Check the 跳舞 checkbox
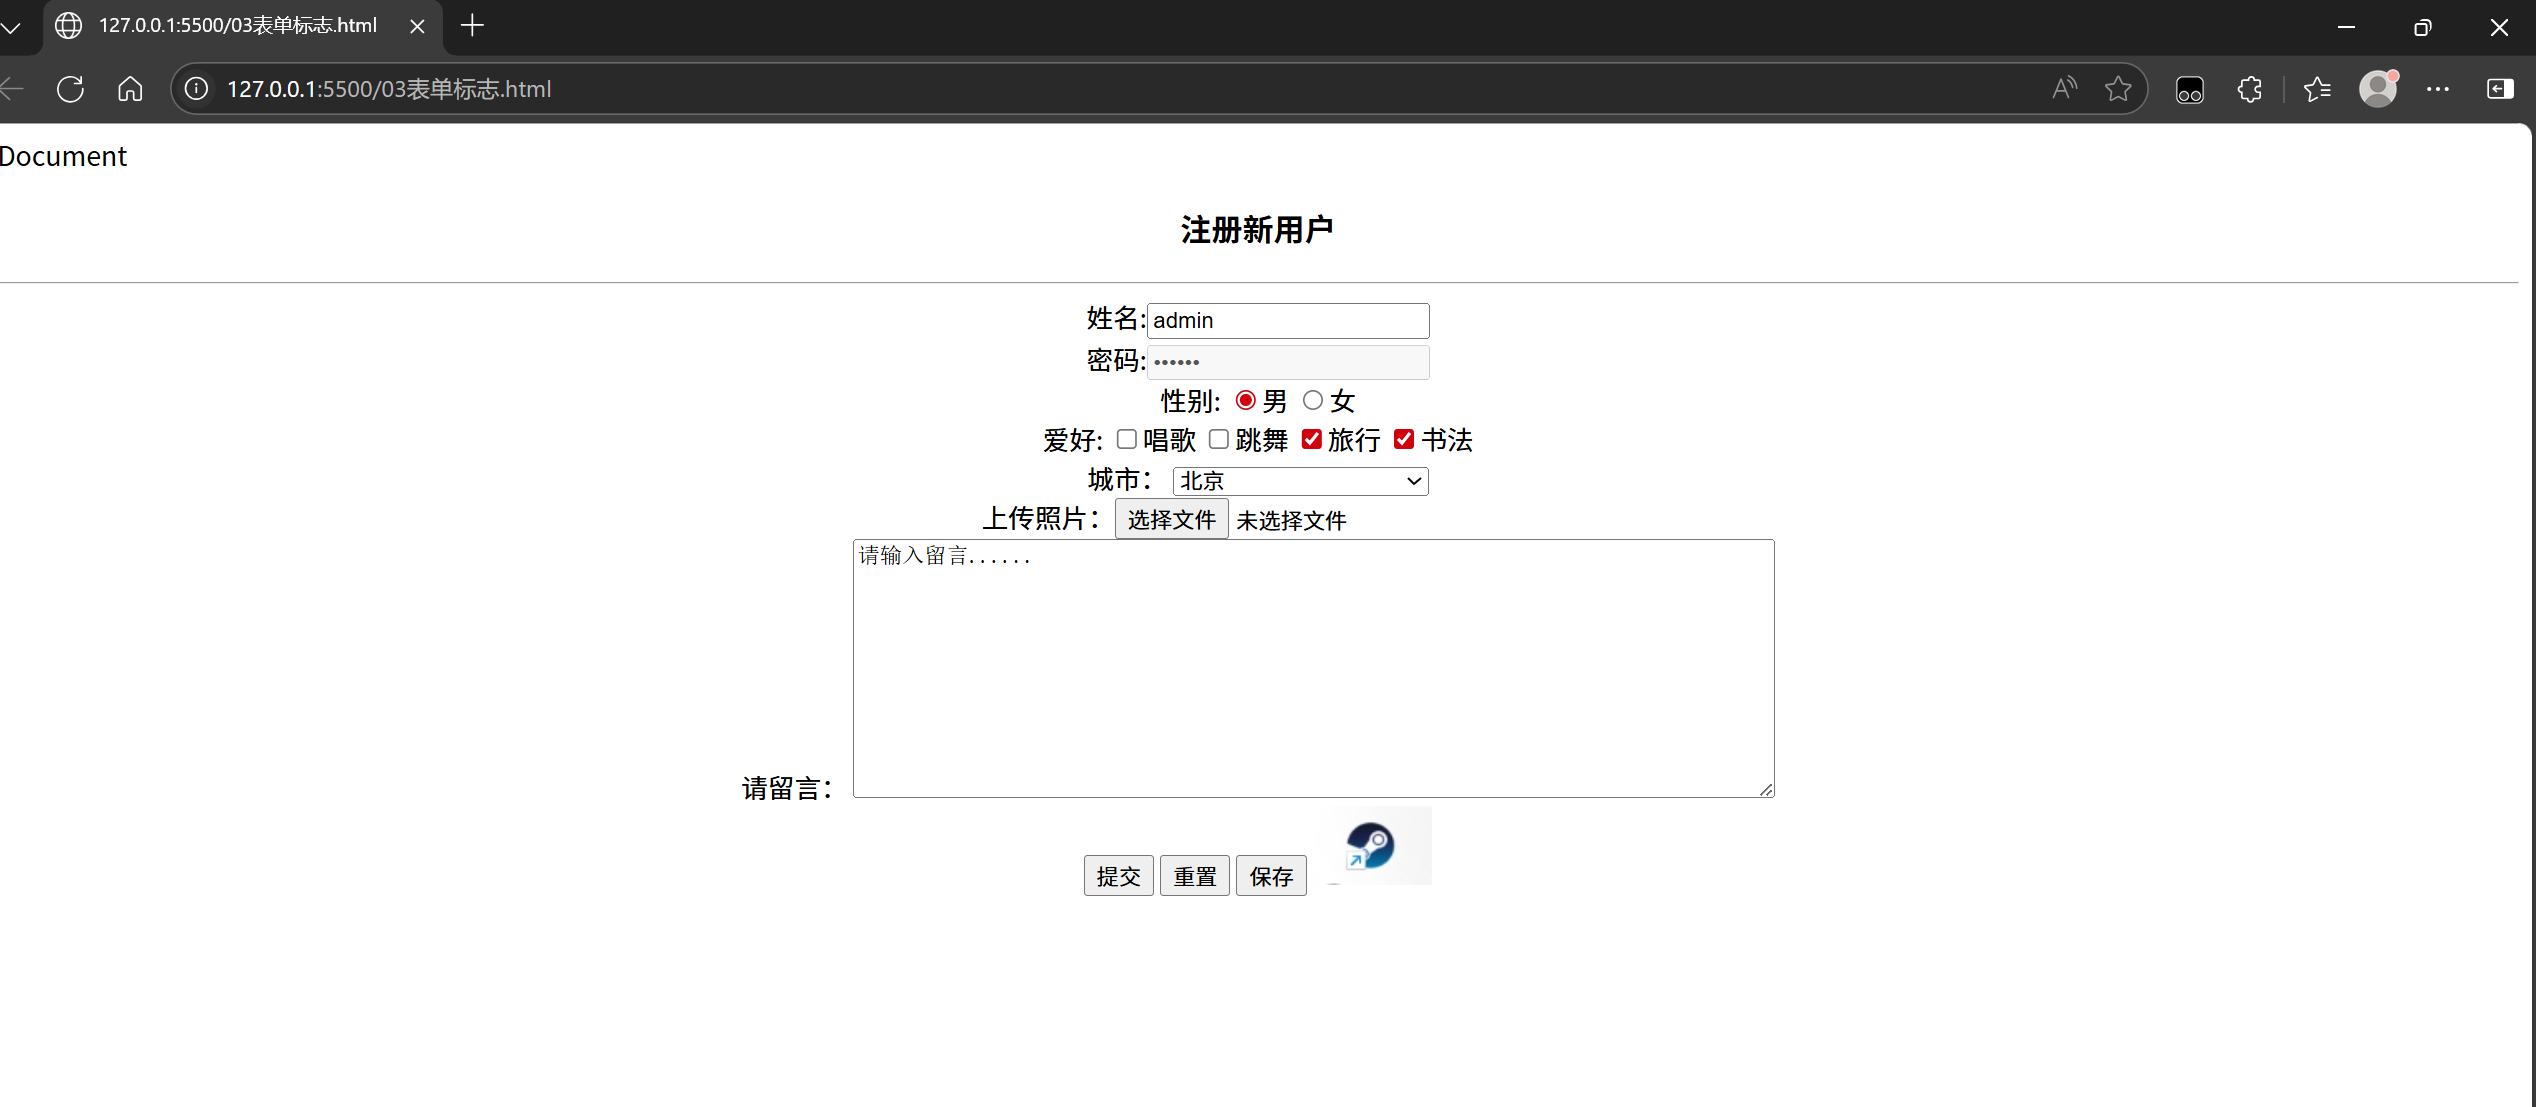The image size is (2536, 1107). (1218, 439)
